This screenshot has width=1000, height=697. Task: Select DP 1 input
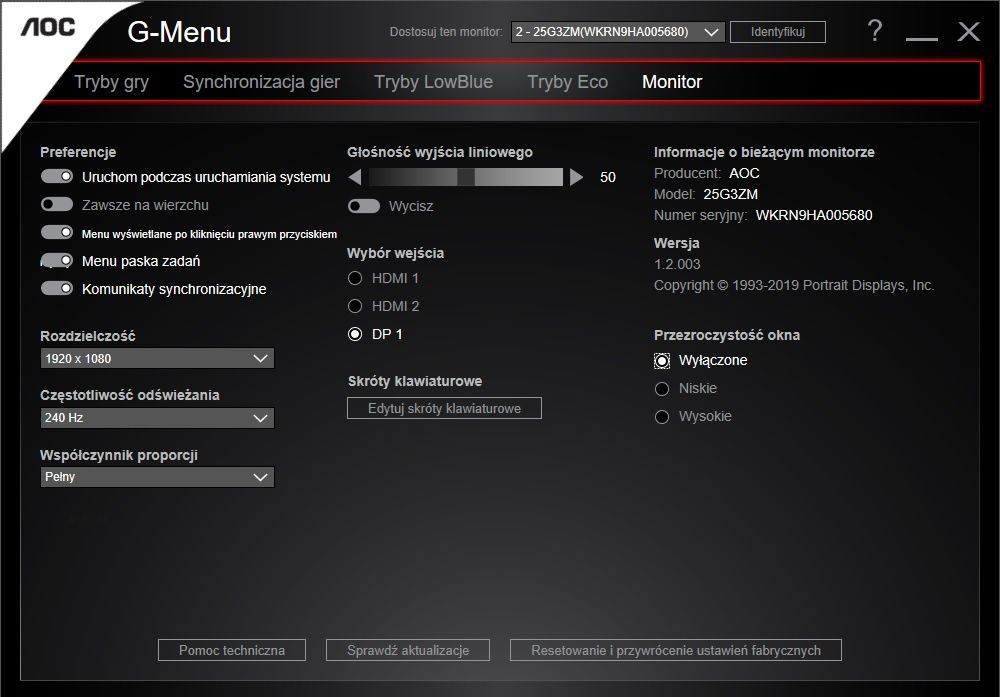point(355,334)
